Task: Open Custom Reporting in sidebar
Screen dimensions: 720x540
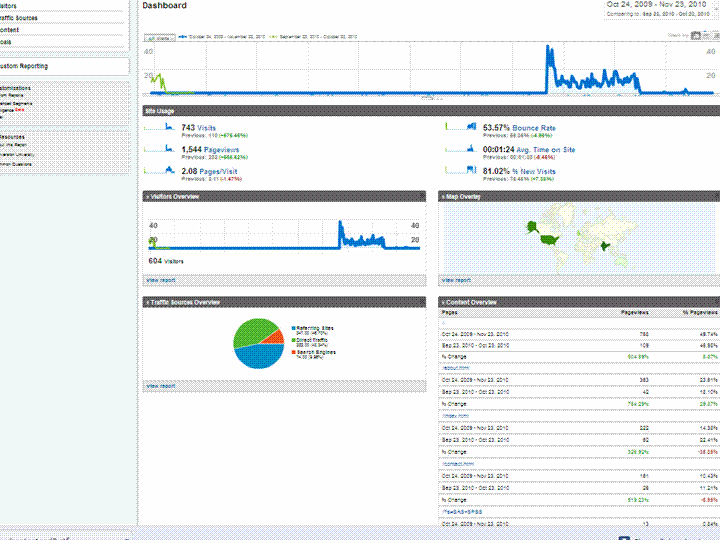Action: [24, 66]
